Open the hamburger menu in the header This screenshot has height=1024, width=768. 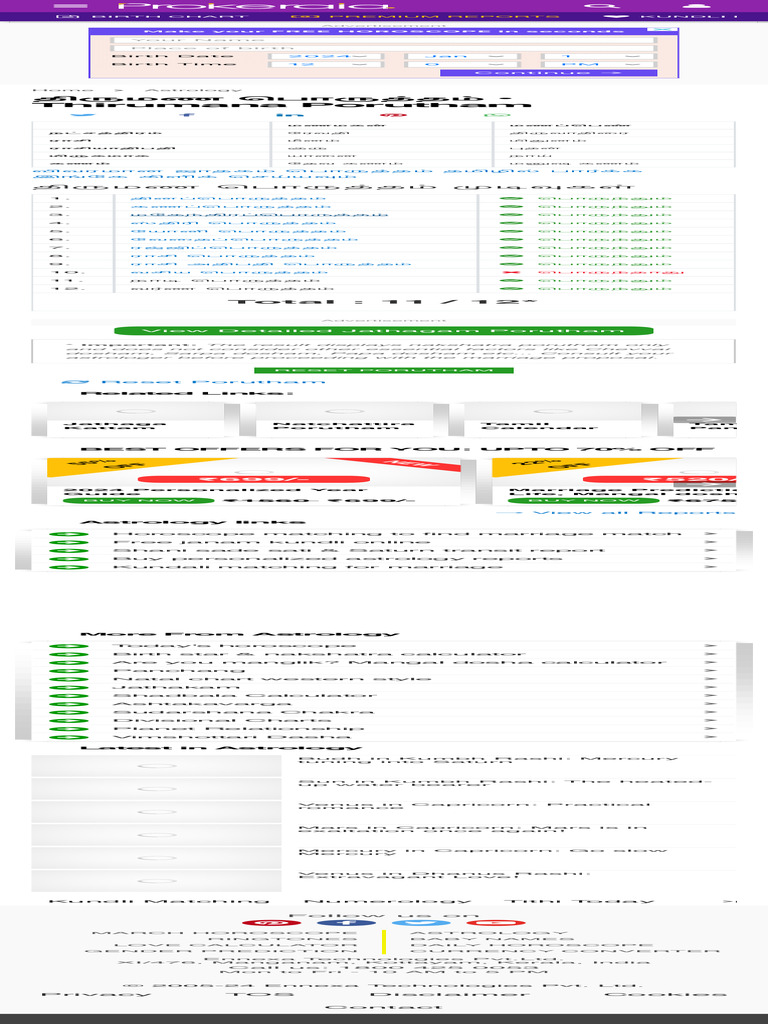pos(71,6)
